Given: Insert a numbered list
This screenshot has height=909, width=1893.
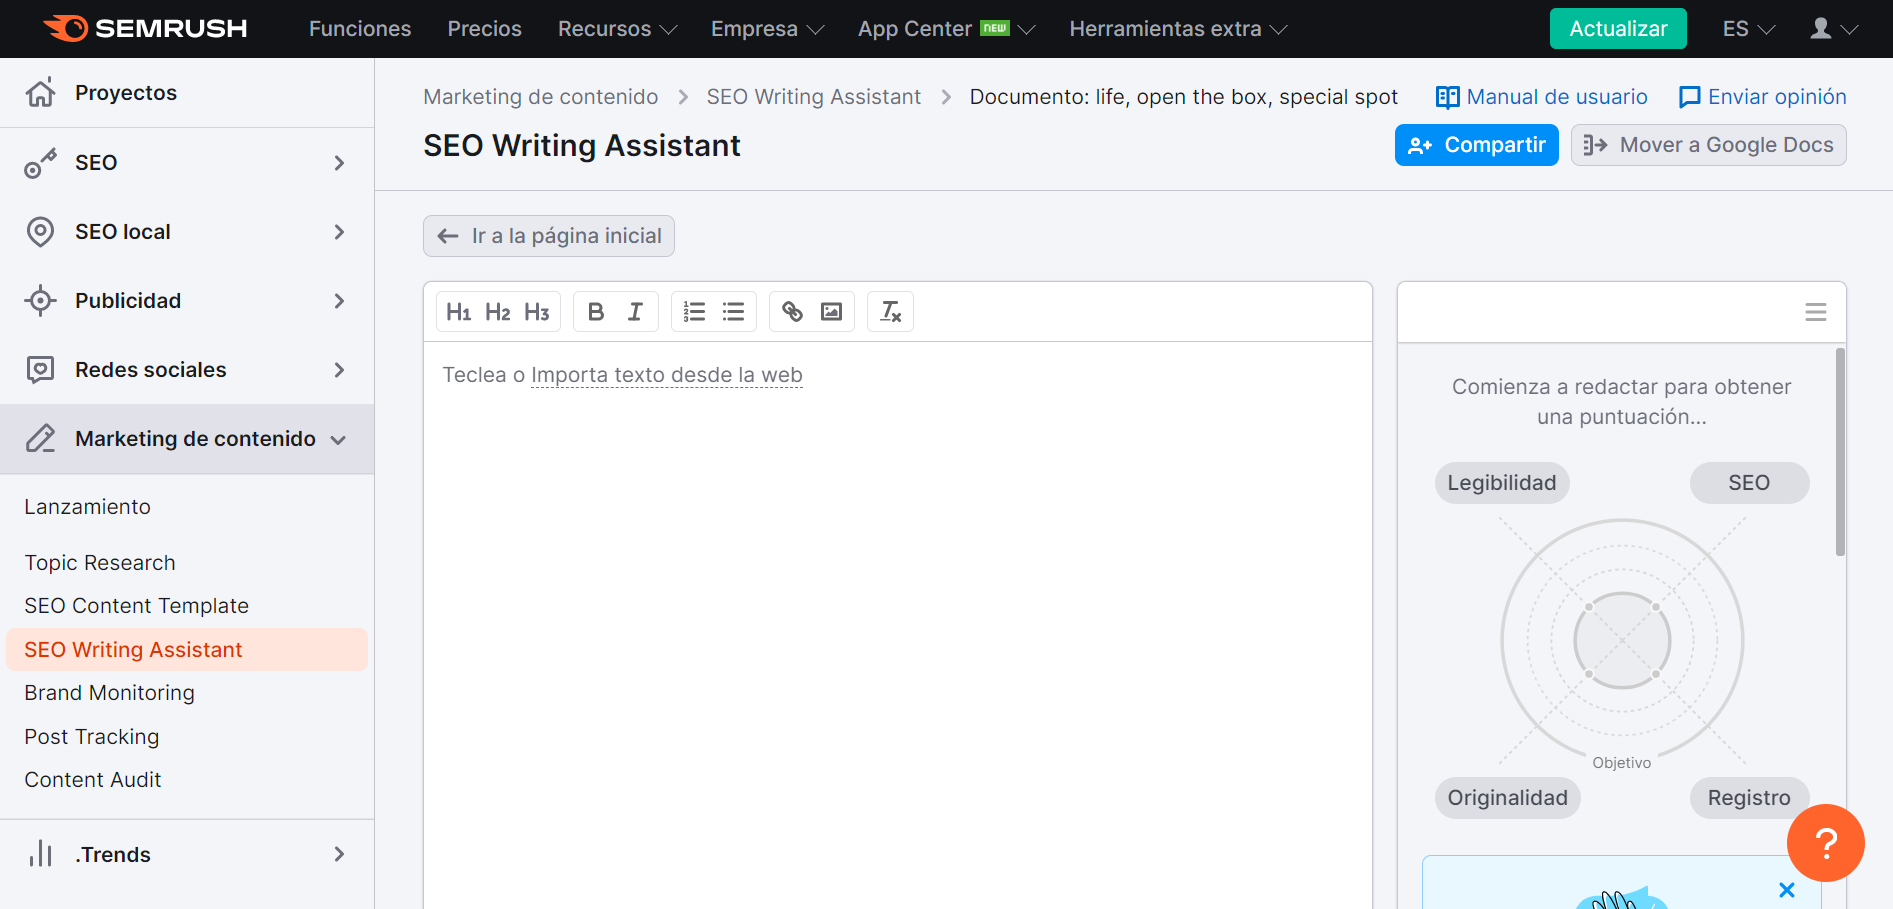Looking at the screenshot, I should [694, 312].
